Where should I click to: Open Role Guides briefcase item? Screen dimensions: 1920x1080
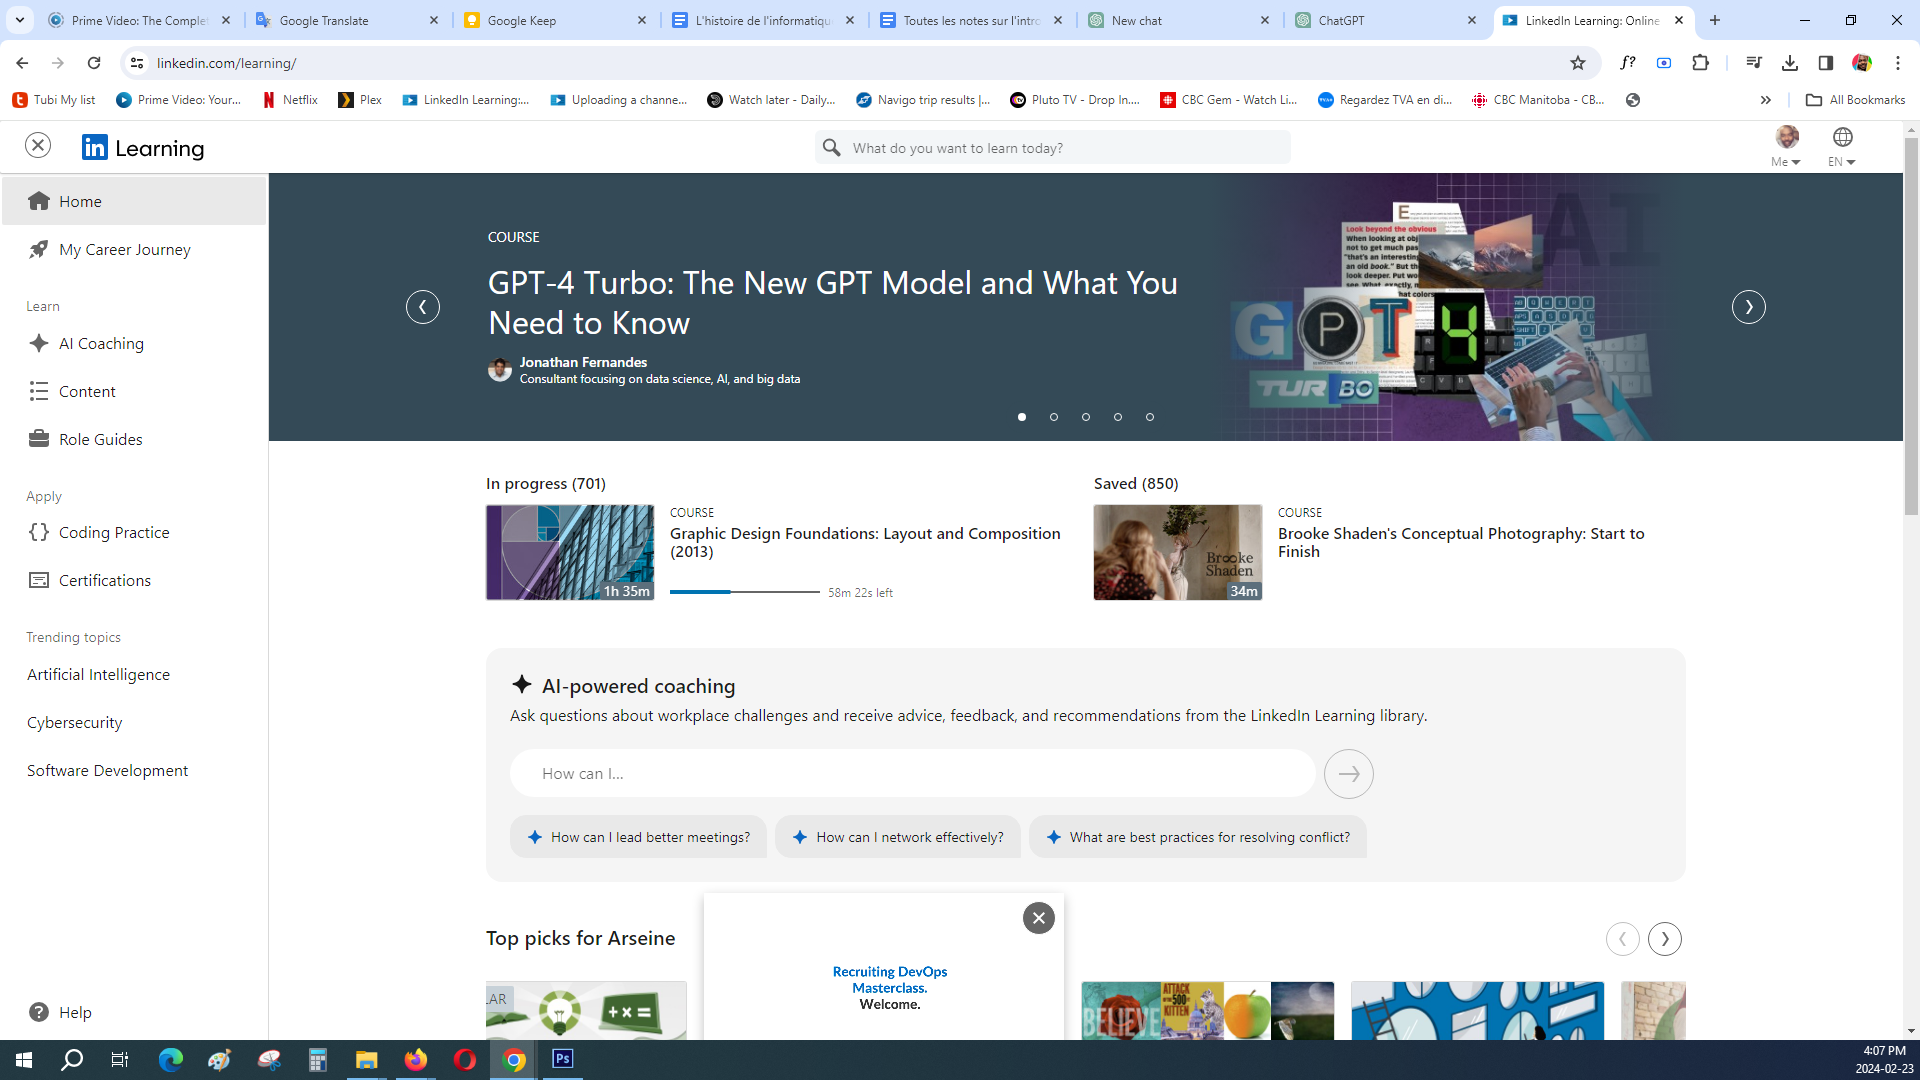(100, 439)
